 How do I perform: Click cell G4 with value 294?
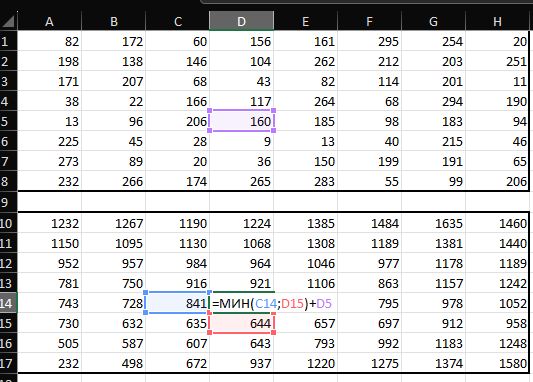[433, 101]
